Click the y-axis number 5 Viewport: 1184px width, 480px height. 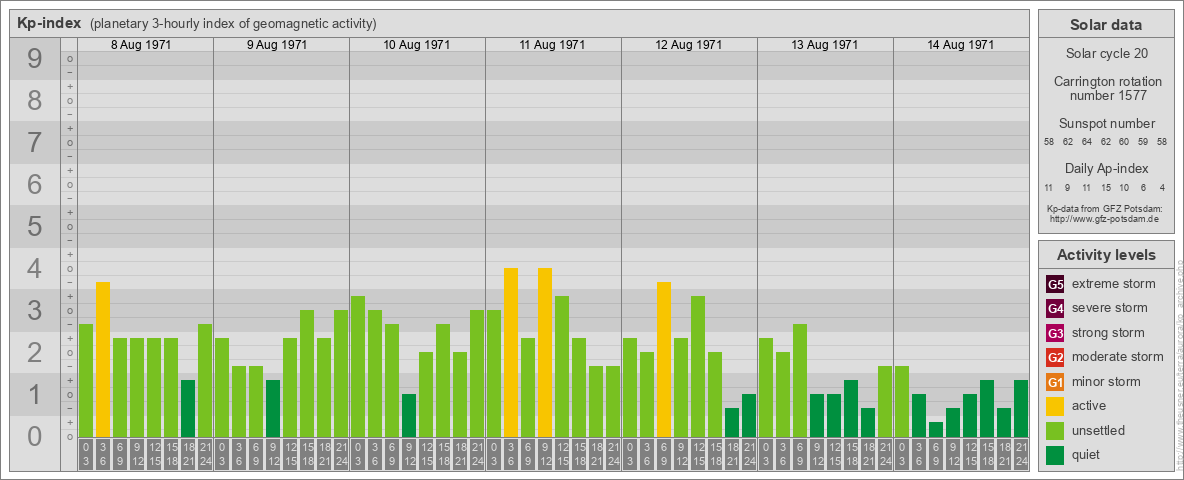(35, 226)
